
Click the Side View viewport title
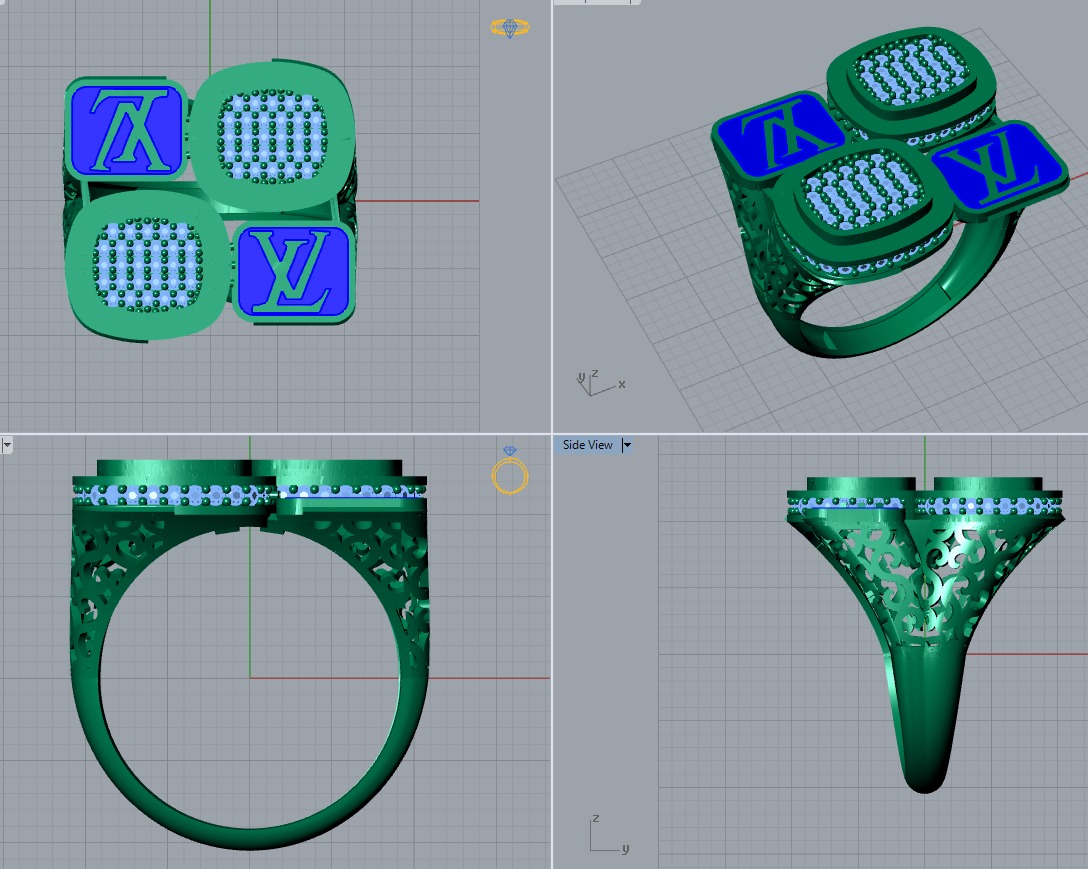[587, 445]
